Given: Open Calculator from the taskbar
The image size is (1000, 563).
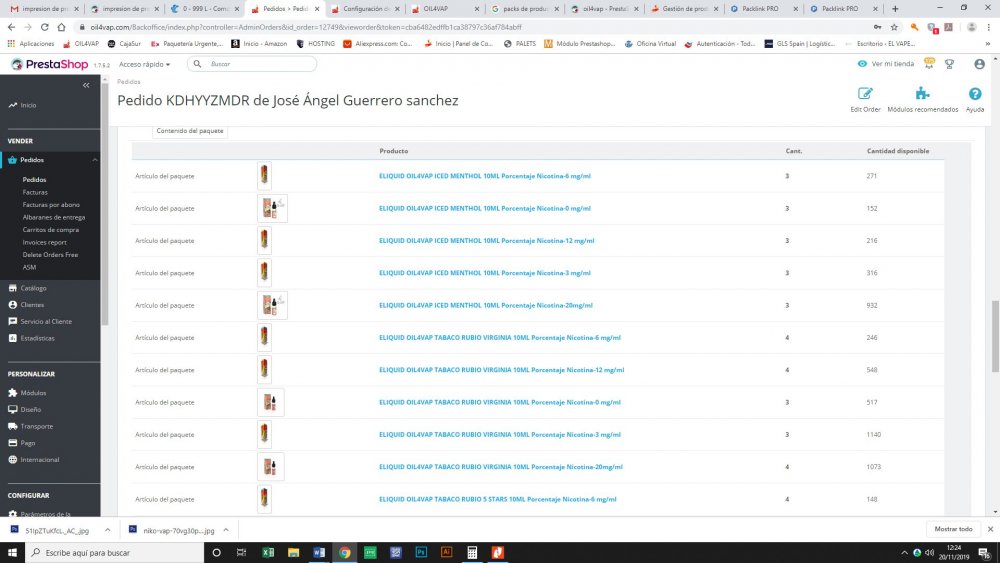Looking at the screenshot, I should point(472,552).
